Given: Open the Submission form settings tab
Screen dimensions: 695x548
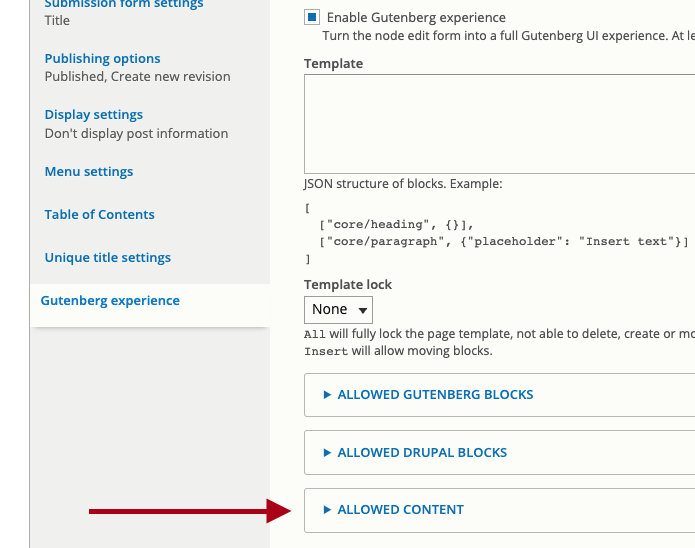Looking at the screenshot, I should (x=124, y=5).
